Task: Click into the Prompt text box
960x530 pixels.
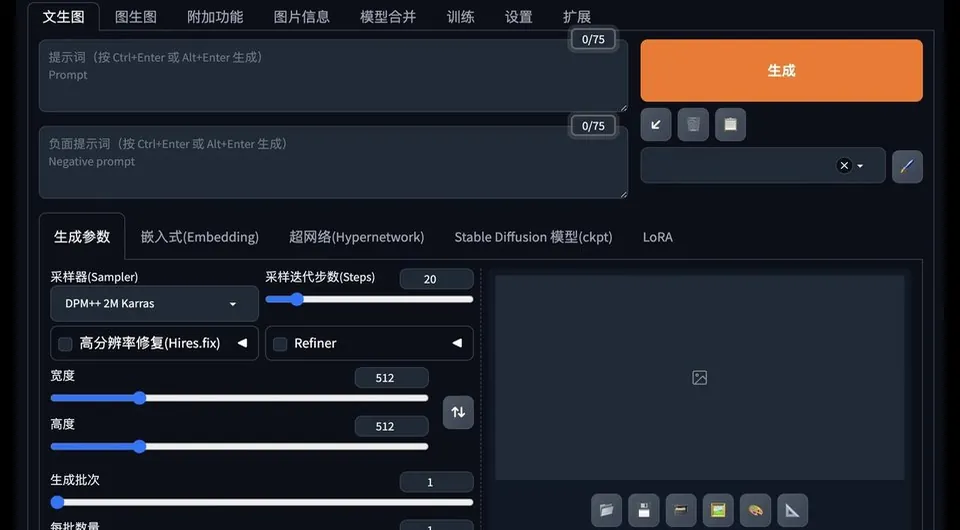Action: coord(333,76)
